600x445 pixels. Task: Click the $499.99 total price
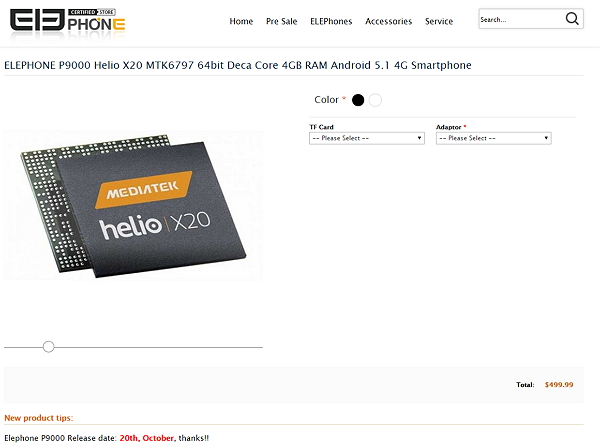pyautogui.click(x=559, y=385)
